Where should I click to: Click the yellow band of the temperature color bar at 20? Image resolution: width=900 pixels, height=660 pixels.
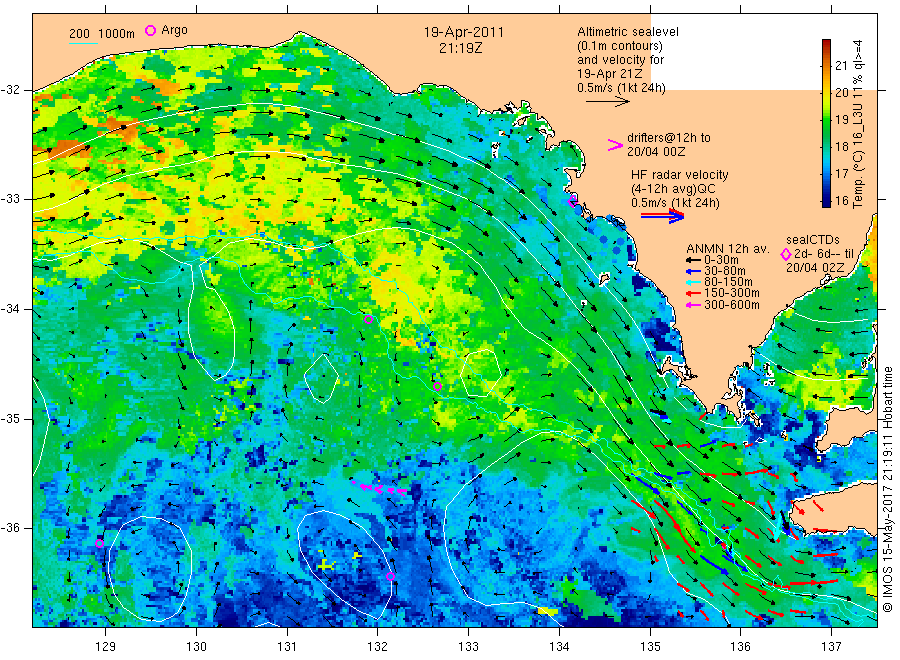click(x=826, y=92)
